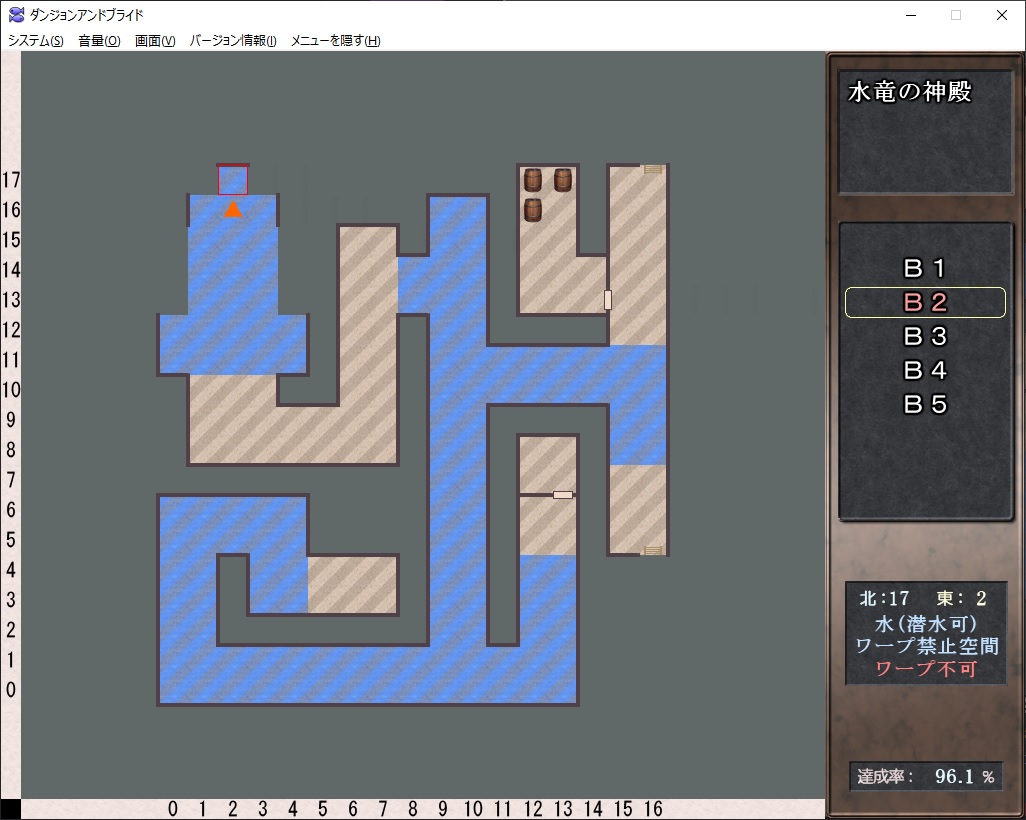Select the highlighted B2 floor
Image resolution: width=1026 pixels, height=820 pixels.
pos(925,302)
